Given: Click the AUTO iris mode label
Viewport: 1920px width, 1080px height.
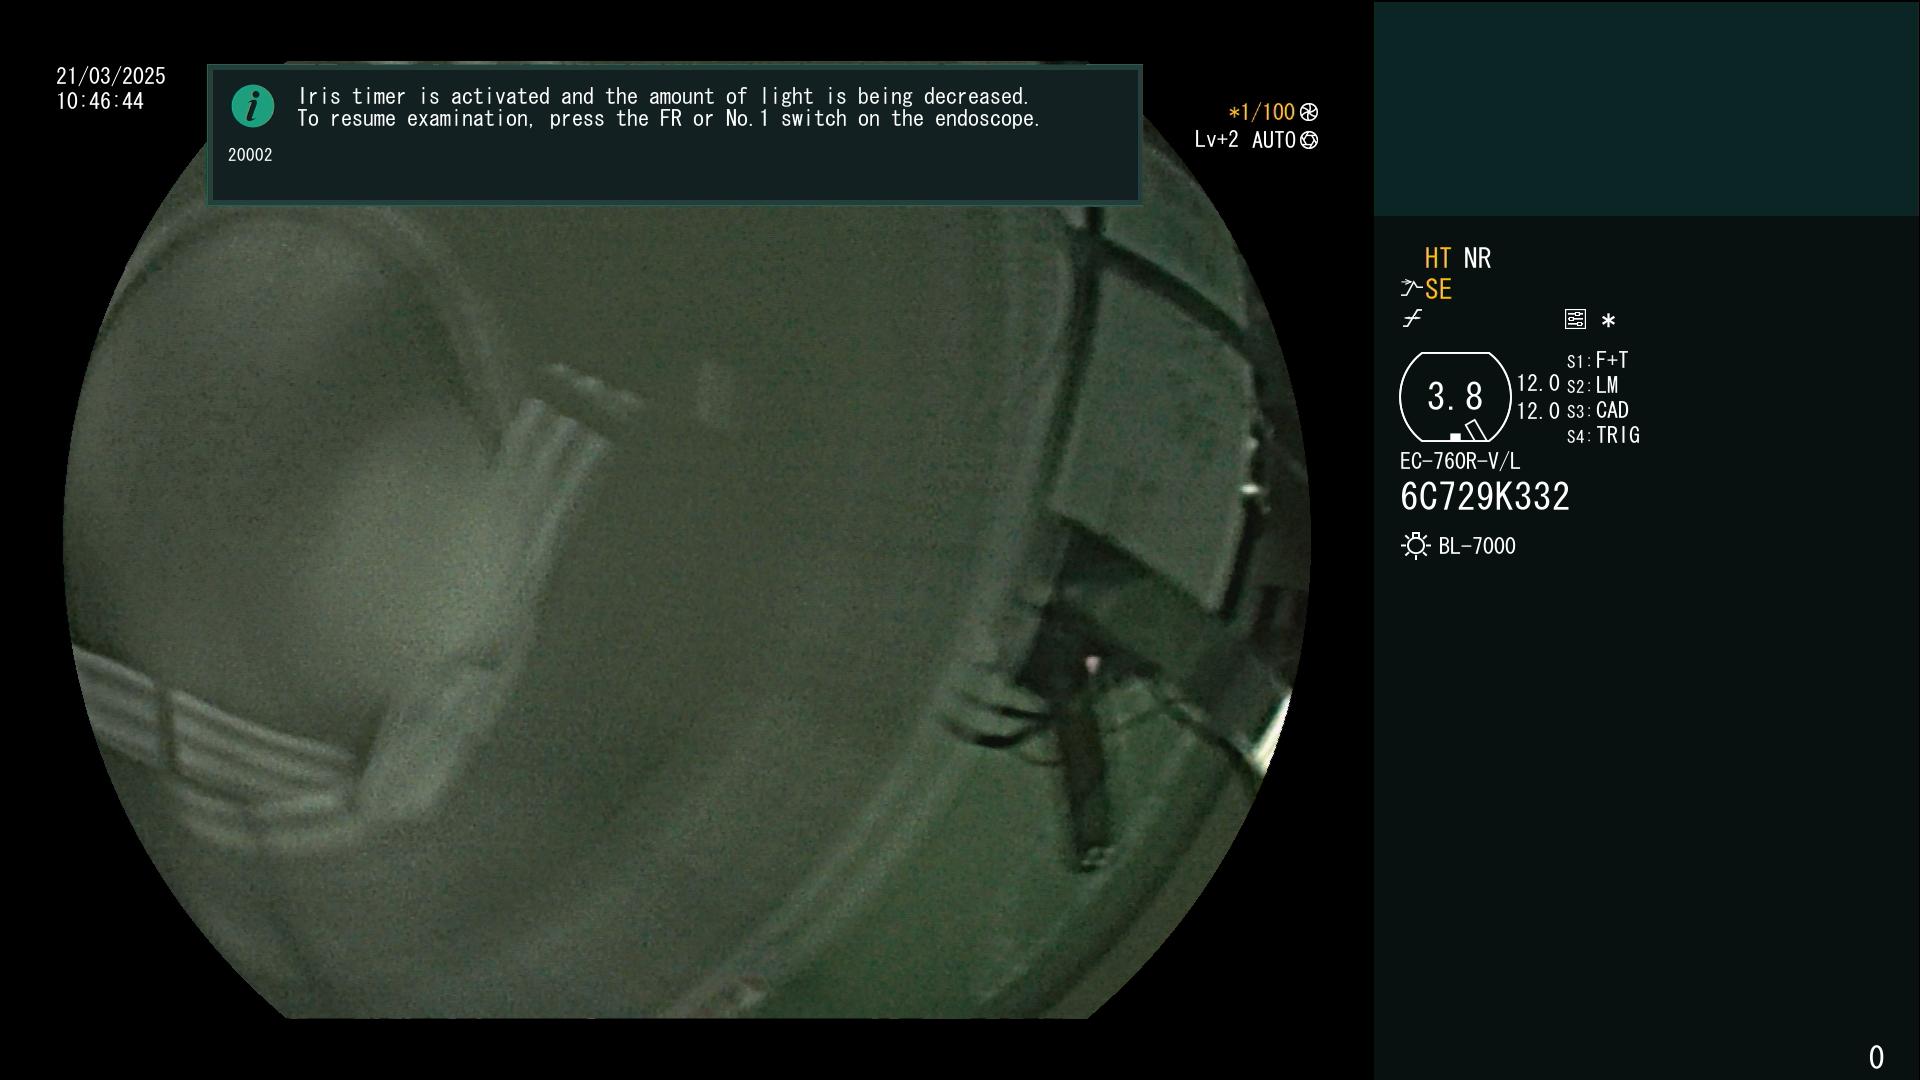Looking at the screenshot, I should [1274, 140].
